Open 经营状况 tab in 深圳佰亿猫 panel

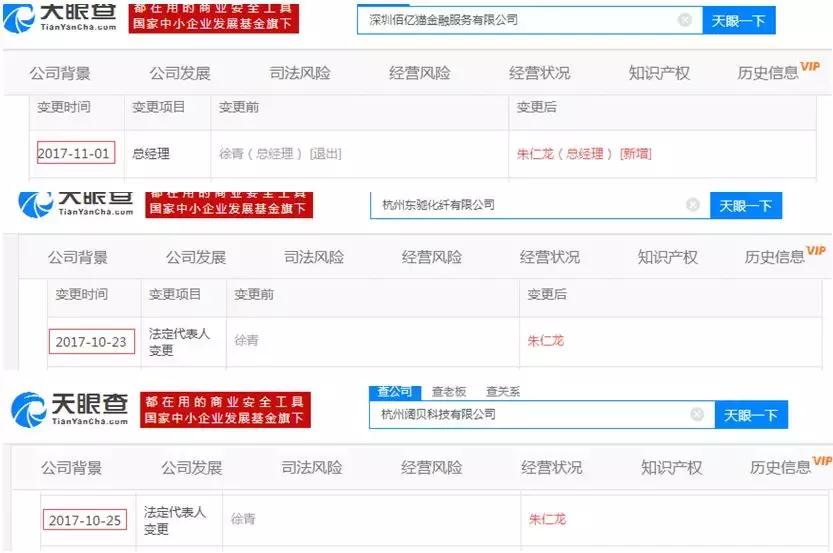pos(539,73)
